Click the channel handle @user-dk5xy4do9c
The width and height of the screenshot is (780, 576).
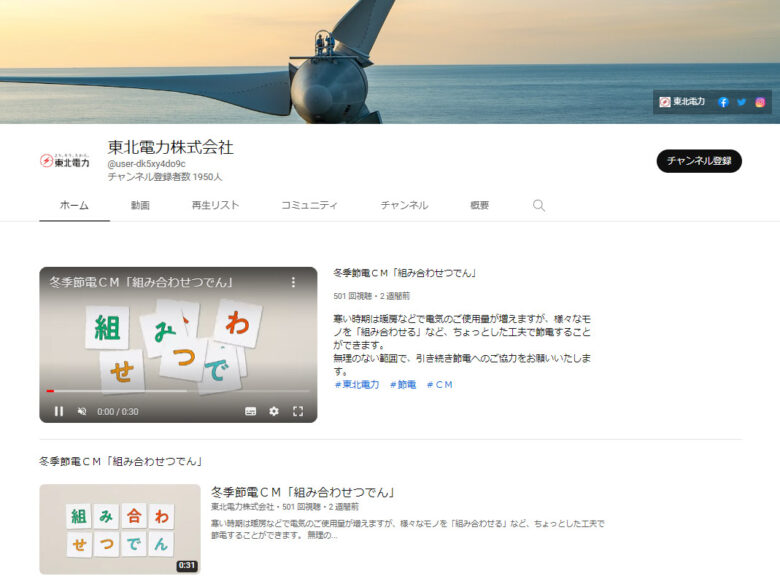click(x=147, y=164)
